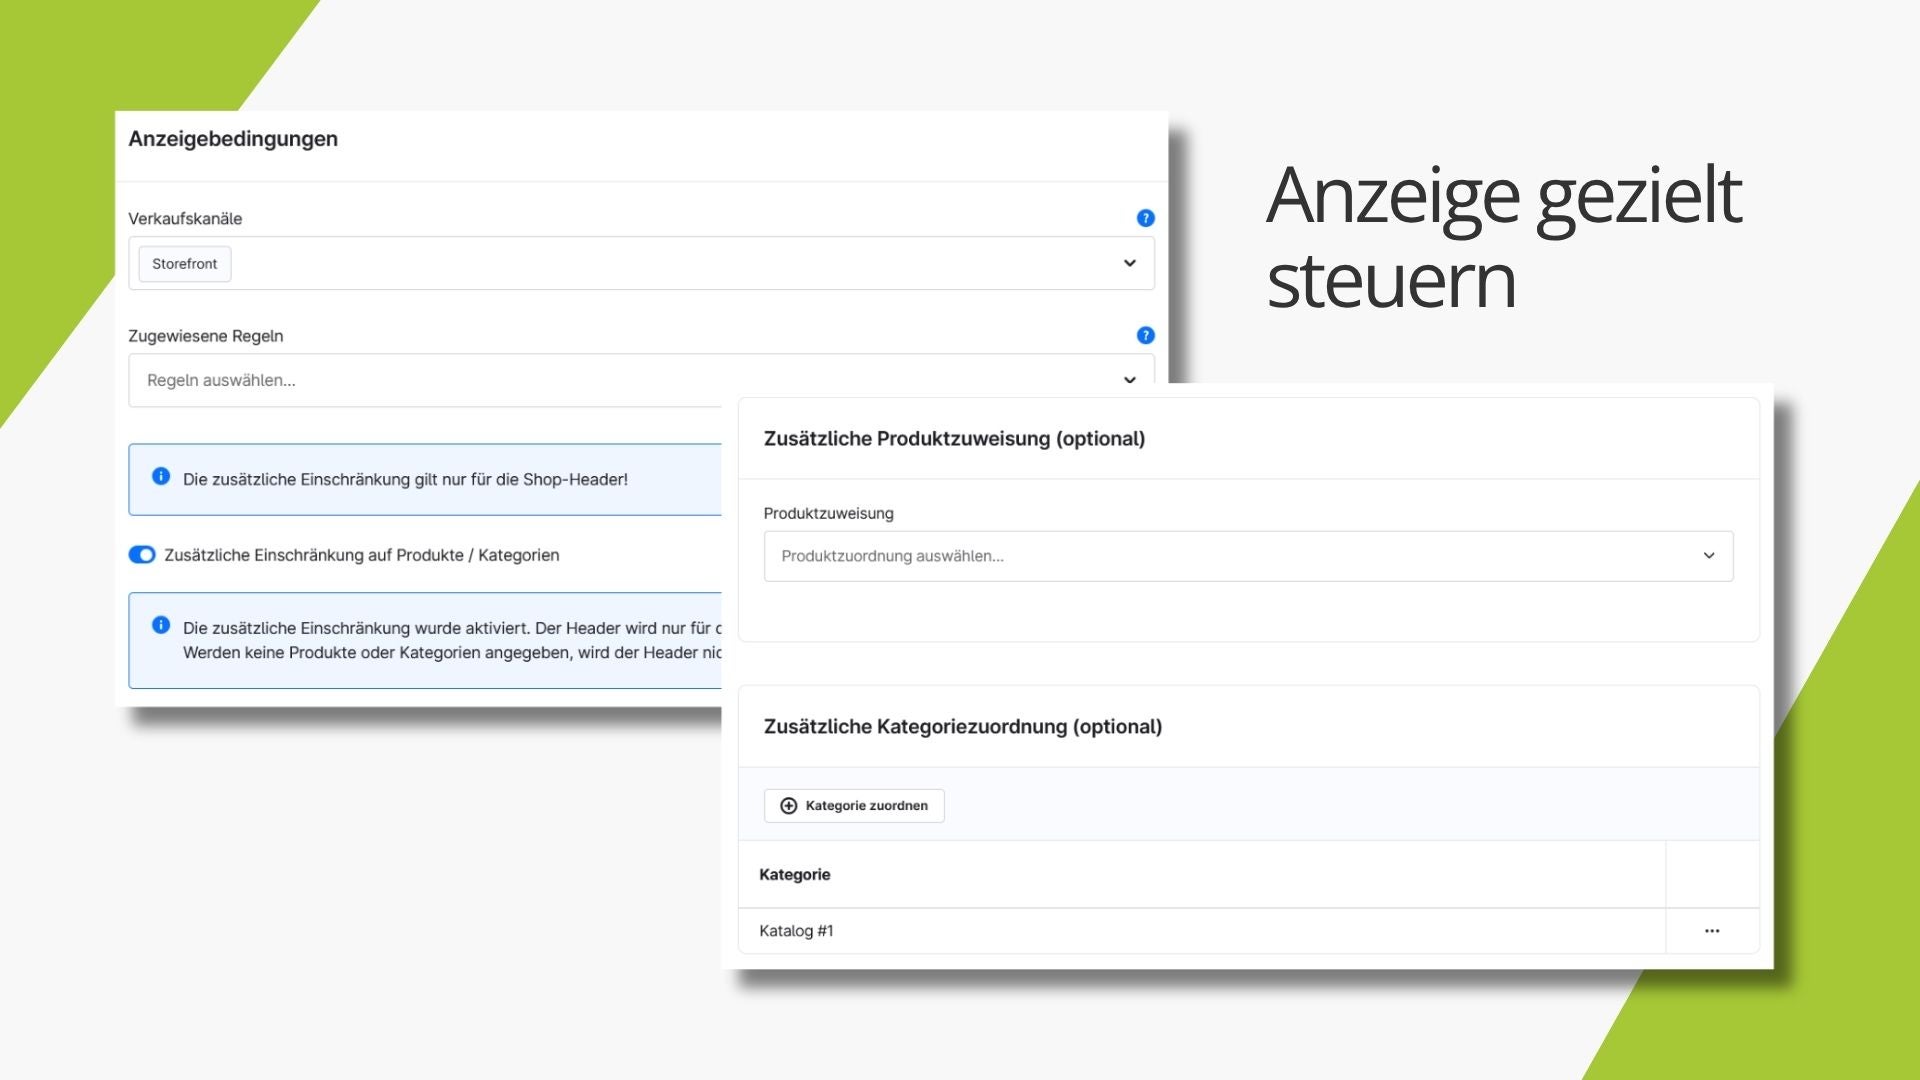
Task: Toggle Zusätzliche Einschränkung auf Produkte / Kategorien
Action: [x=142, y=555]
